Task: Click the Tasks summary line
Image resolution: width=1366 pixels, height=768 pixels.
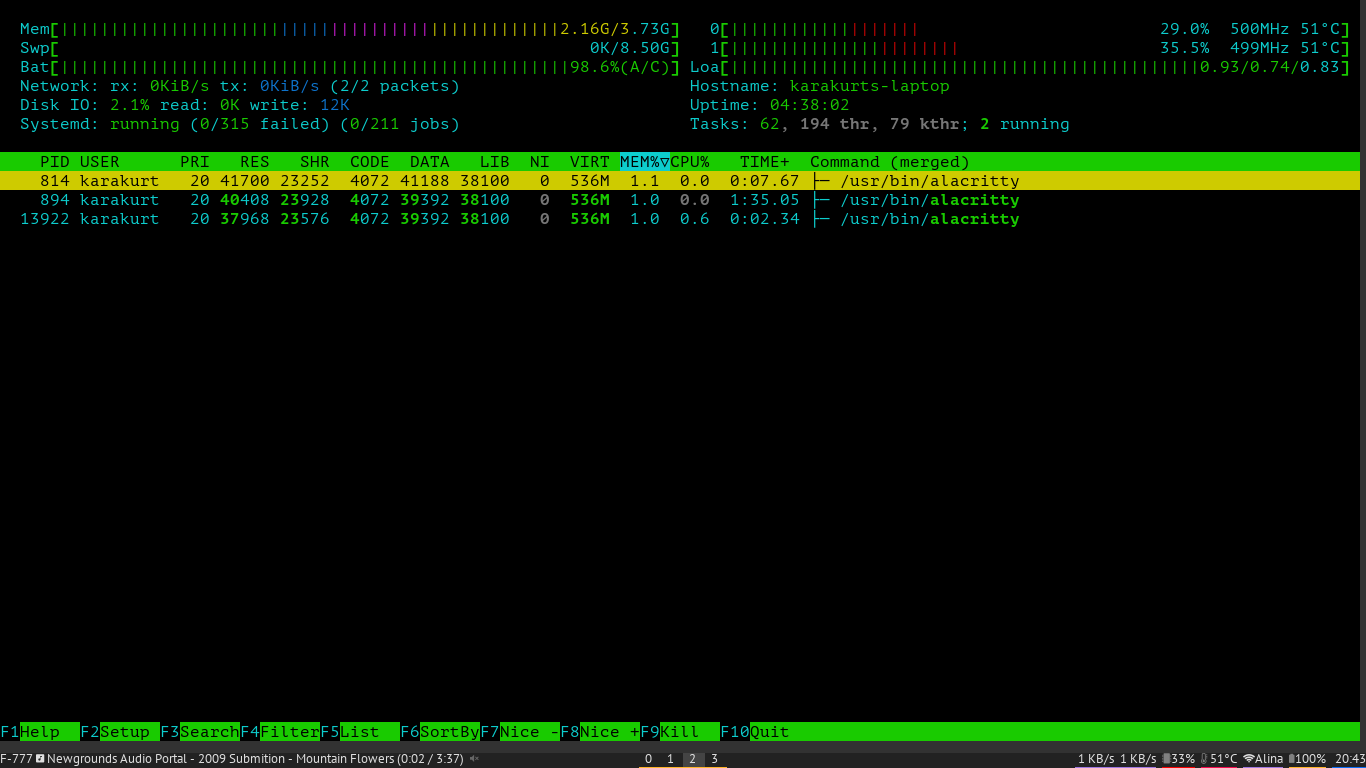Action: tap(880, 124)
